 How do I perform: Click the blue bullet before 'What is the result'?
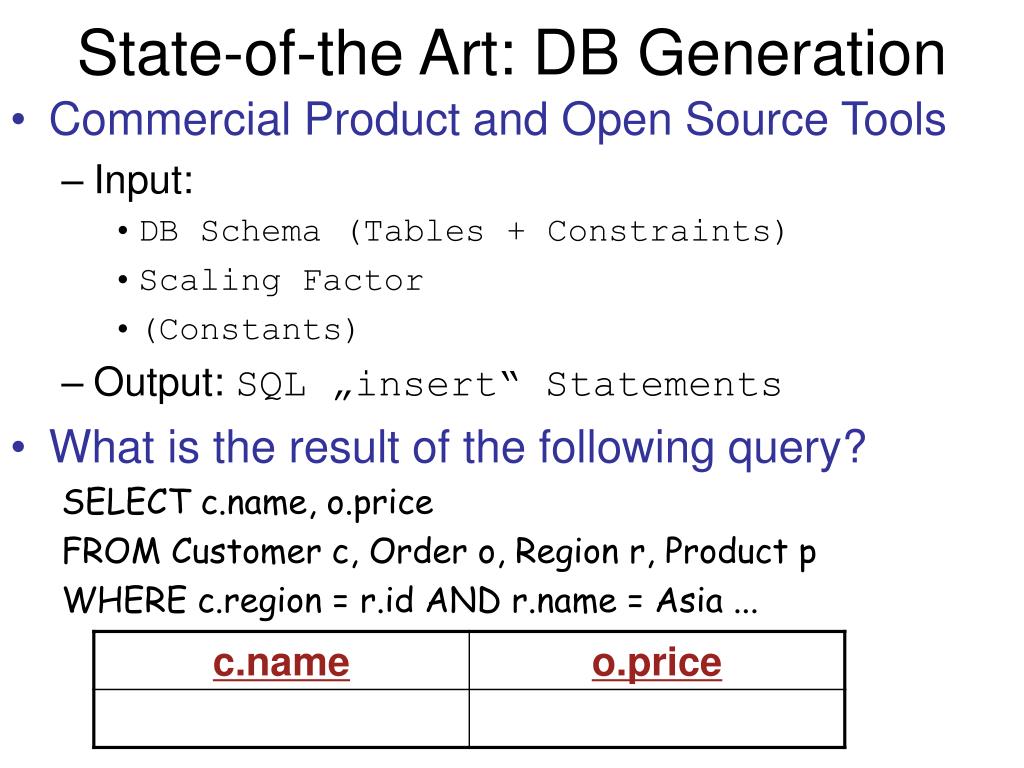pyautogui.click(x=18, y=448)
